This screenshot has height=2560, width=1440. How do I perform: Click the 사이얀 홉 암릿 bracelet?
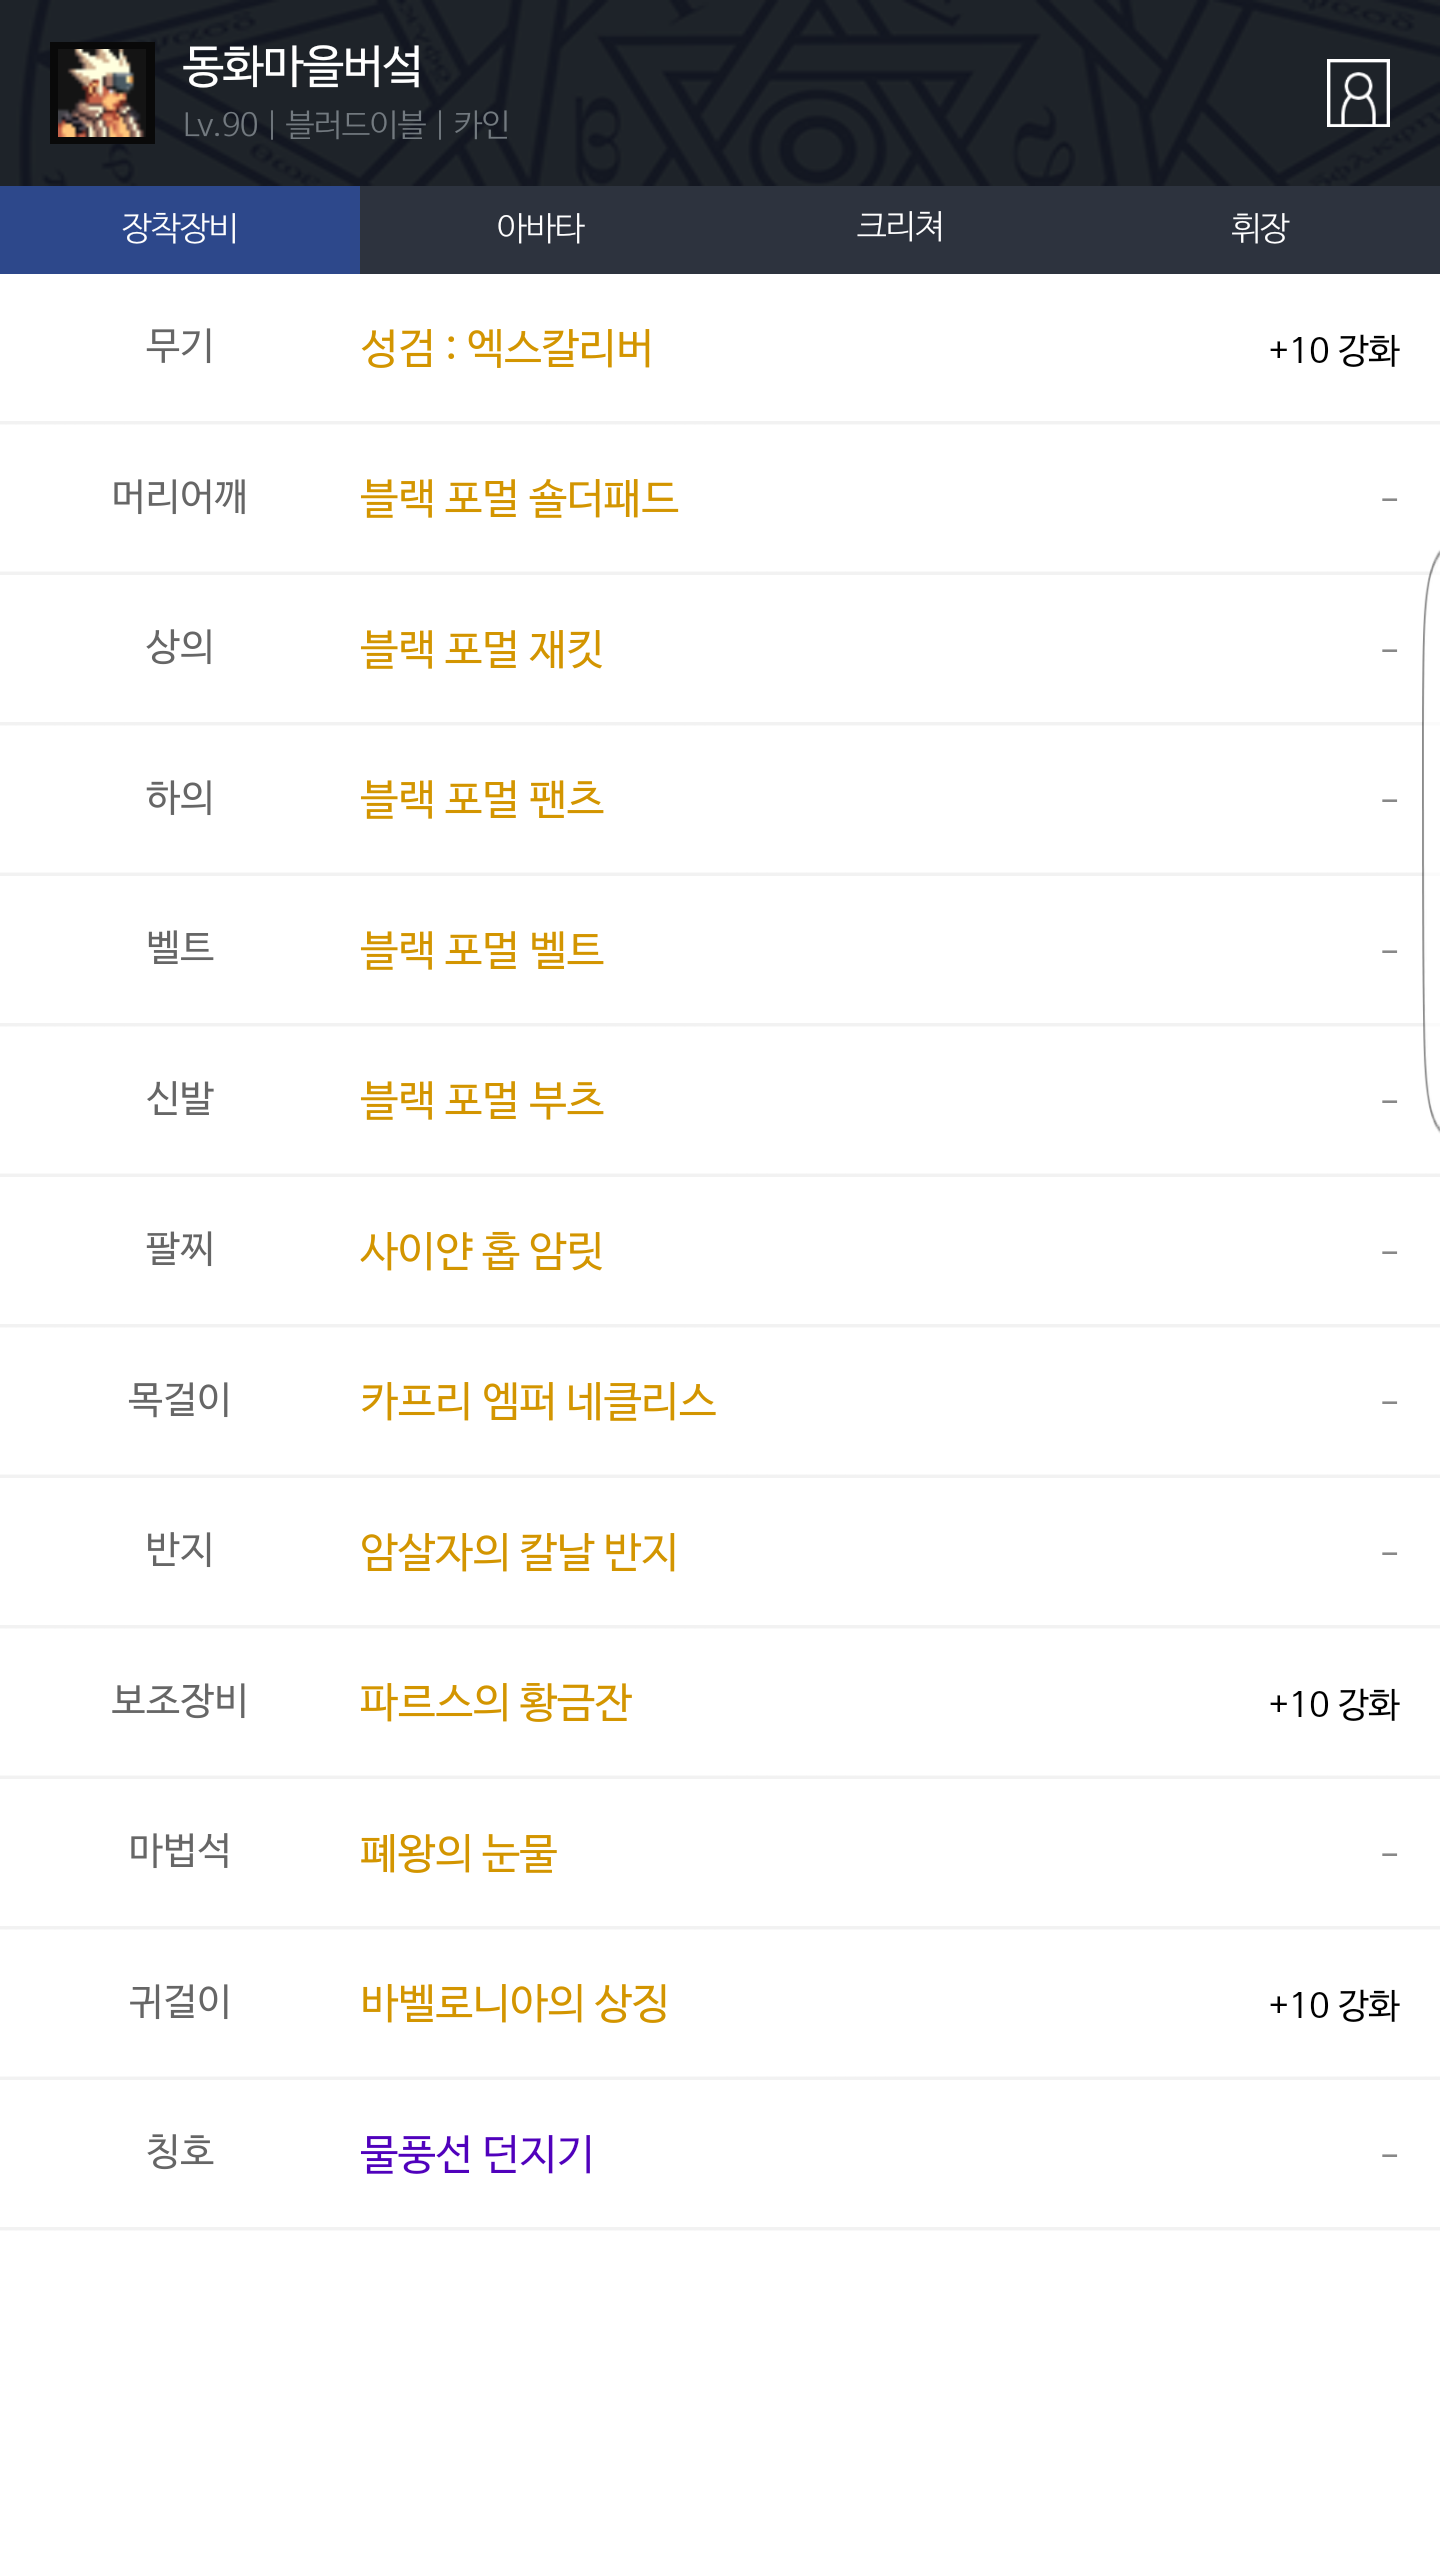(481, 1251)
